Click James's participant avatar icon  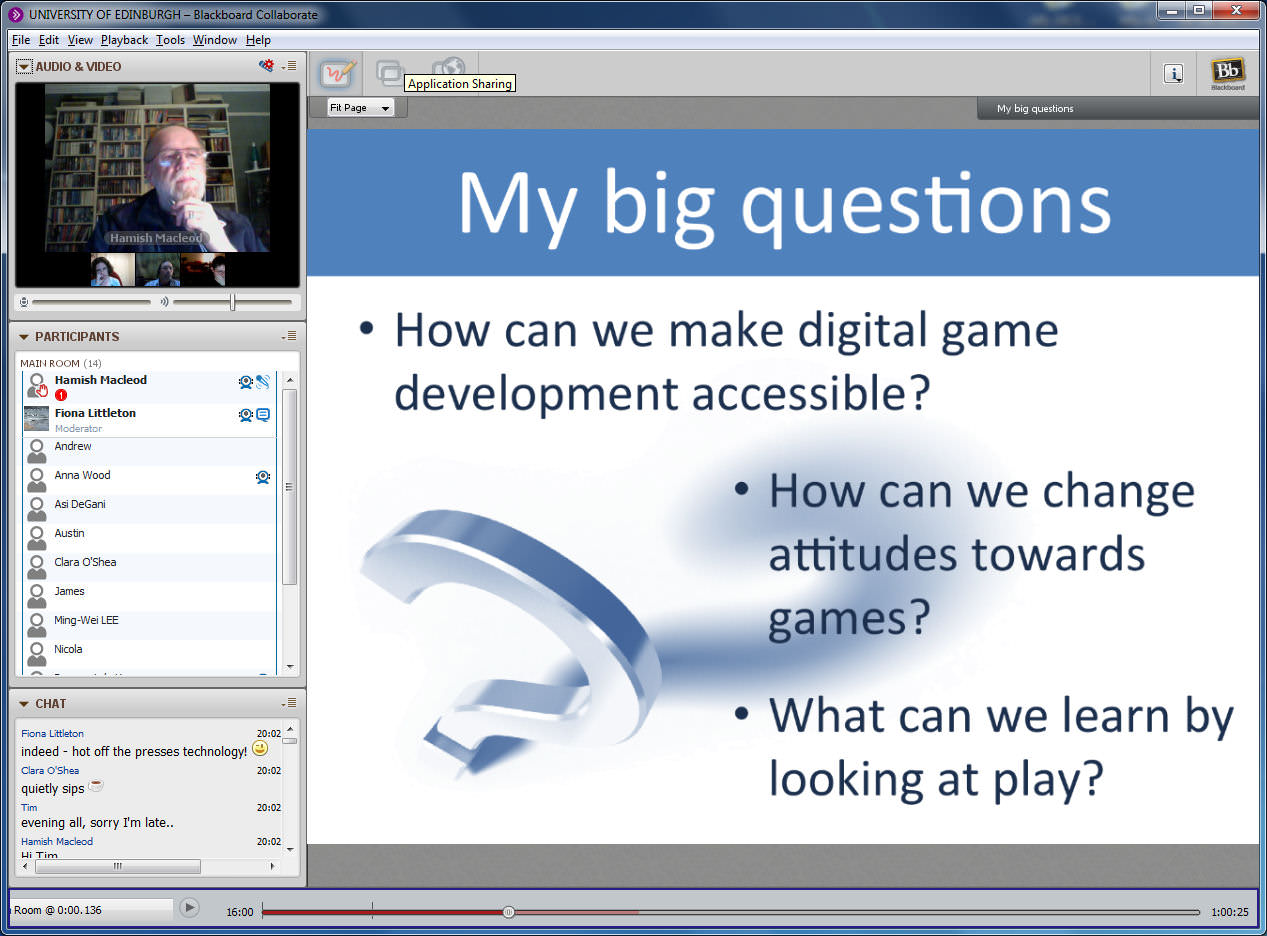coord(37,596)
